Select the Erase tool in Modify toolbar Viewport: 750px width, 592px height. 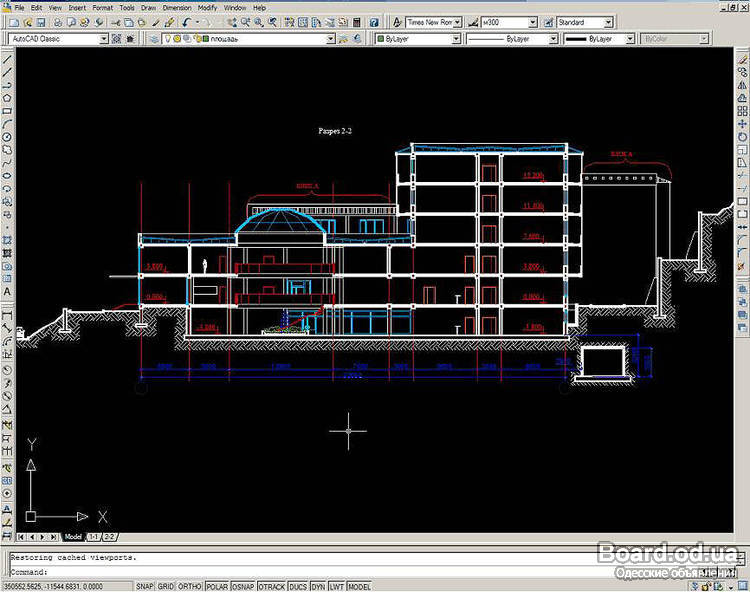tap(742, 59)
